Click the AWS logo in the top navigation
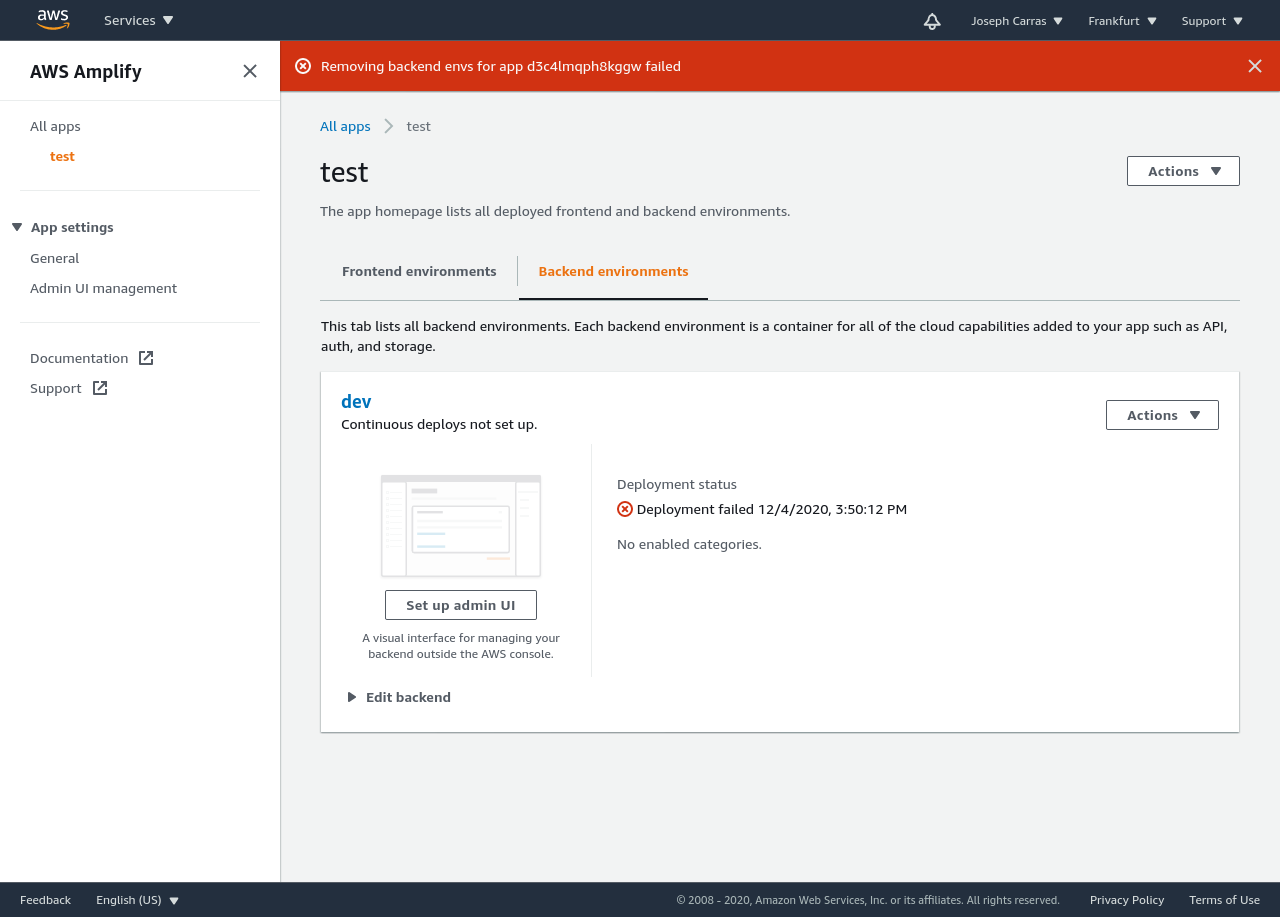1280x917 pixels. click(52, 20)
